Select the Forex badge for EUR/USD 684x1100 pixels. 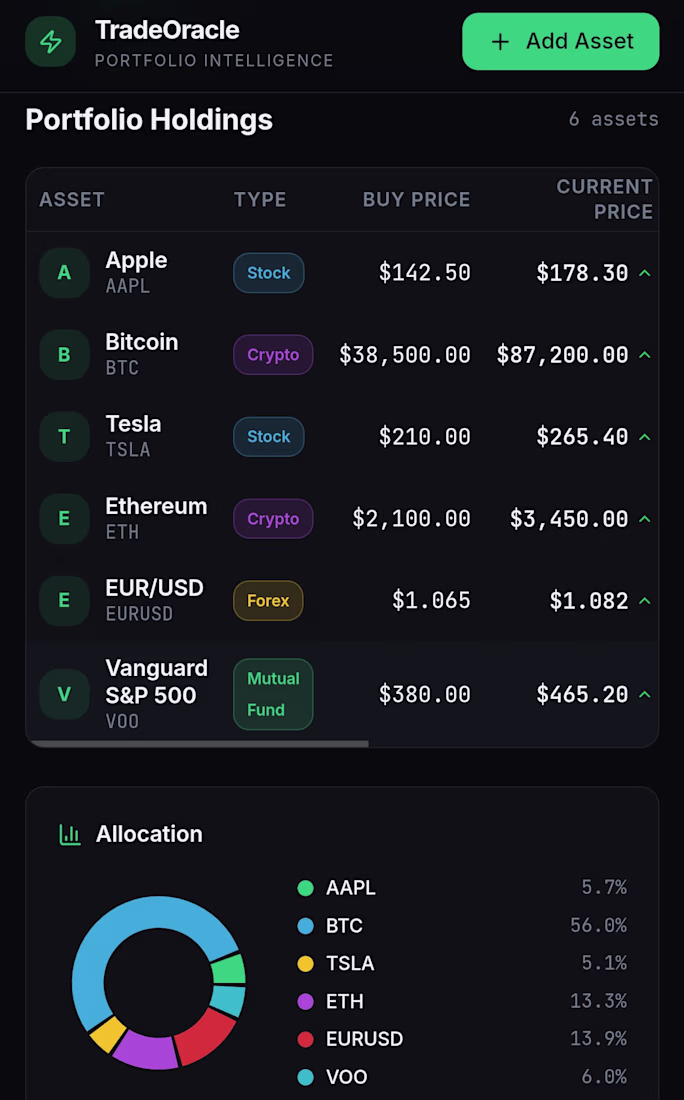(268, 601)
